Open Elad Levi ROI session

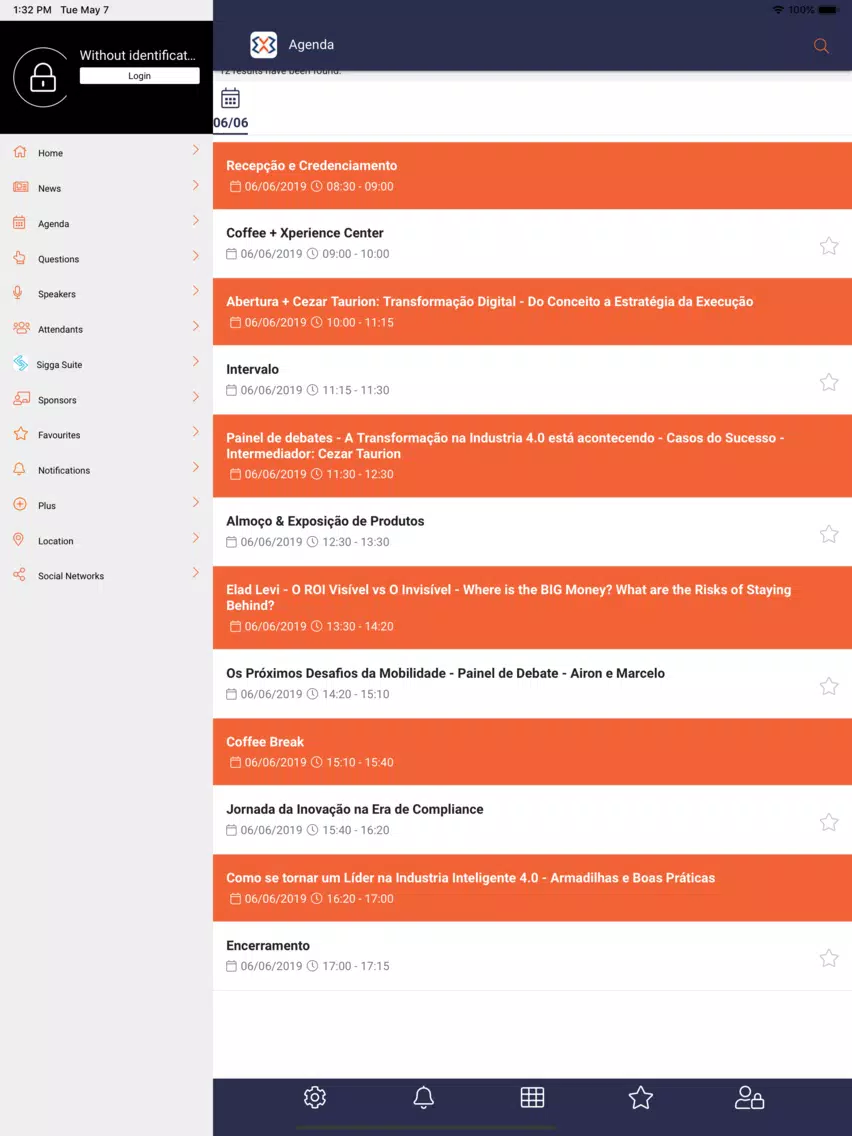coord(532,607)
